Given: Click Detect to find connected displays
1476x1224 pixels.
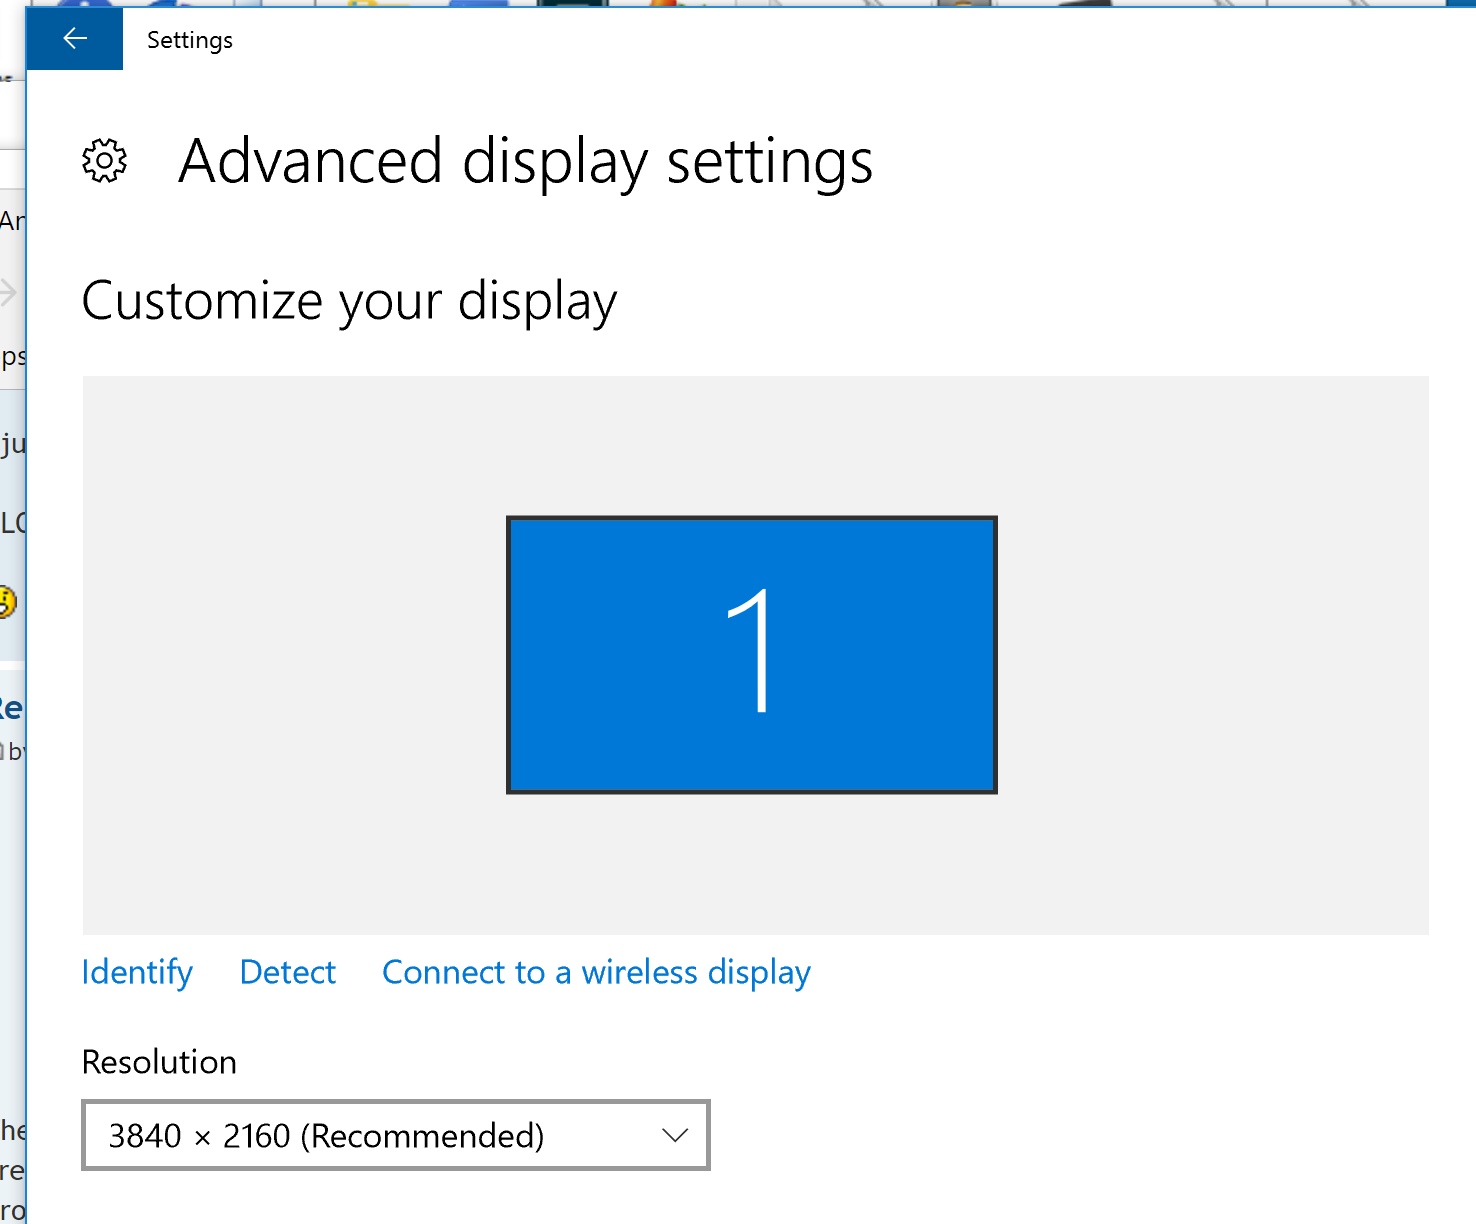Looking at the screenshot, I should coord(287,971).
